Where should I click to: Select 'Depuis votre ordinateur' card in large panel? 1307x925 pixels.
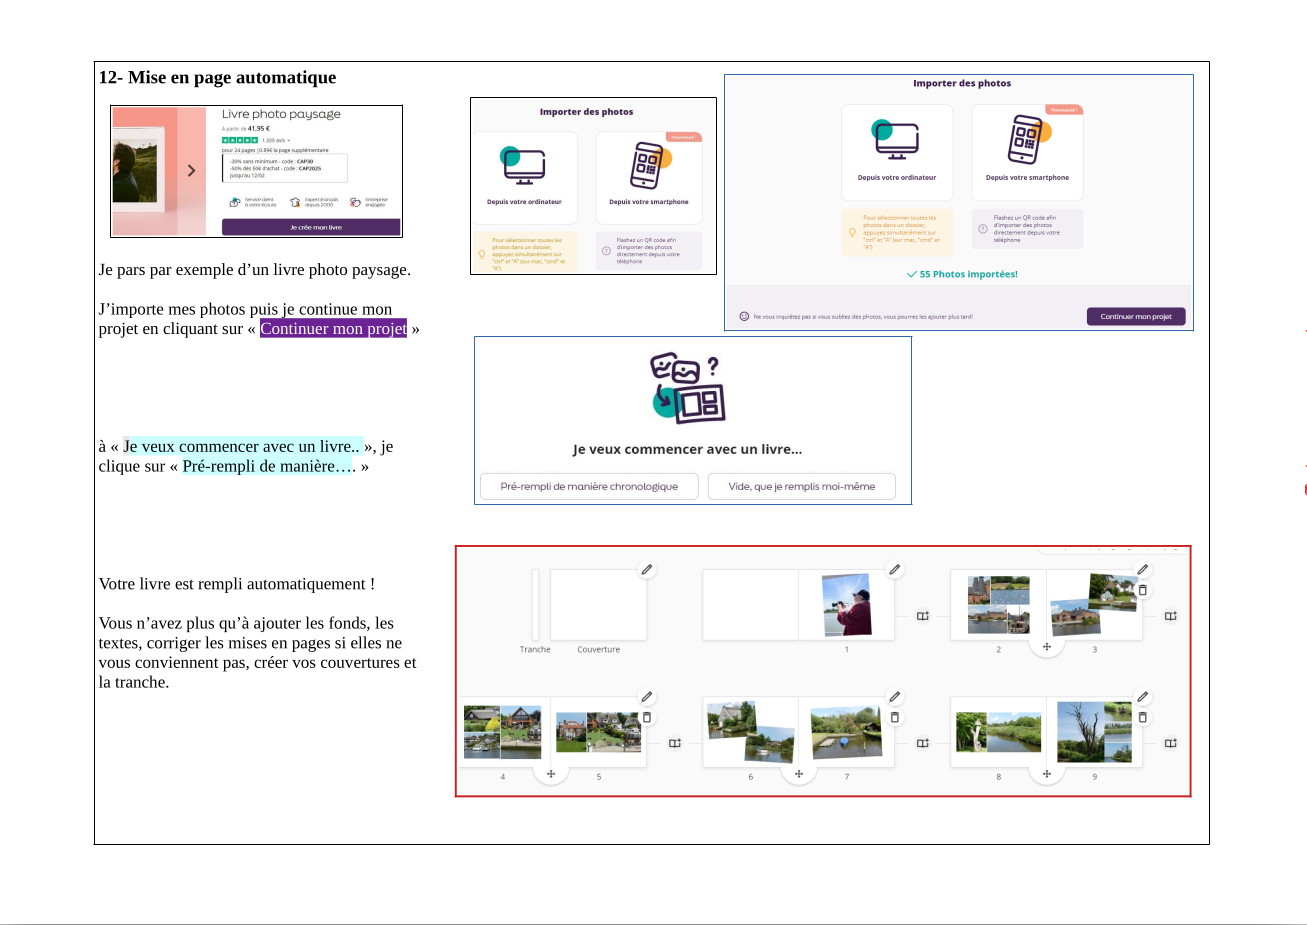pyautogui.click(x=897, y=151)
